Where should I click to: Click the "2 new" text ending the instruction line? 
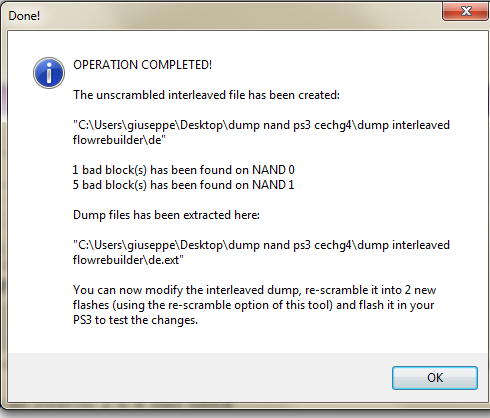tap(420, 290)
